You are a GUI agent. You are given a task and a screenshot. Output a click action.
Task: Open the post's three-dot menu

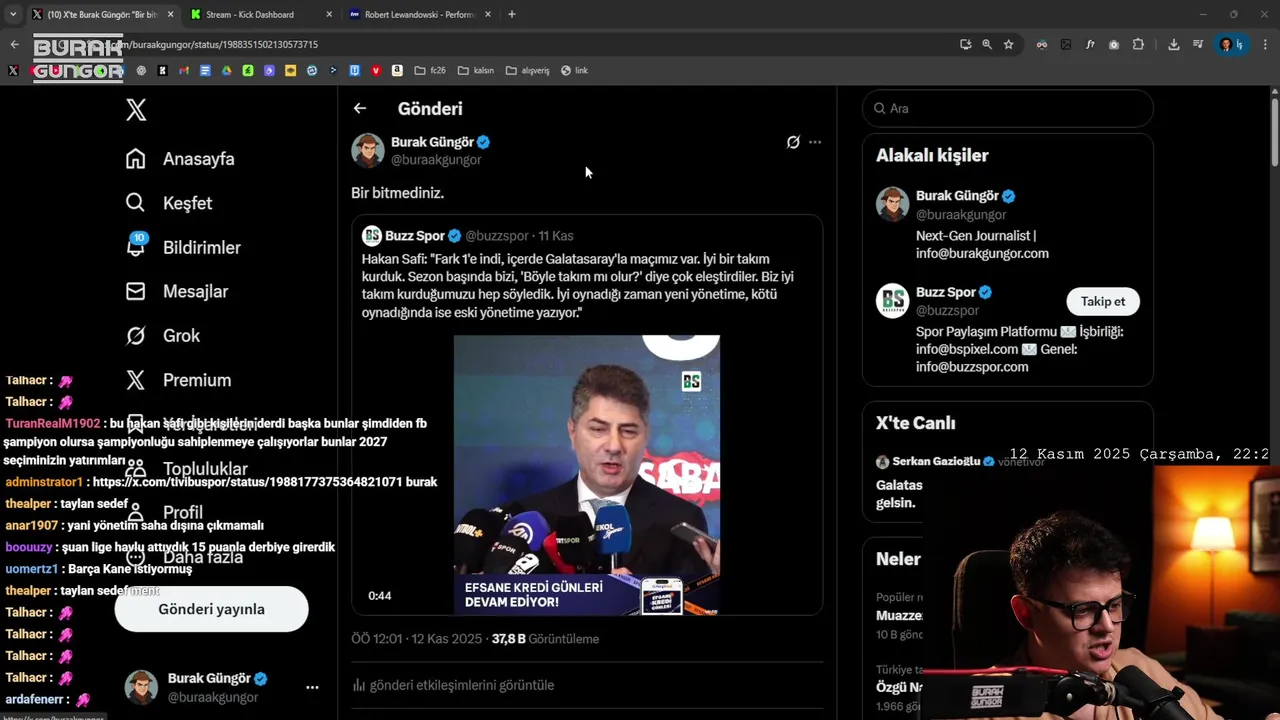tap(815, 142)
